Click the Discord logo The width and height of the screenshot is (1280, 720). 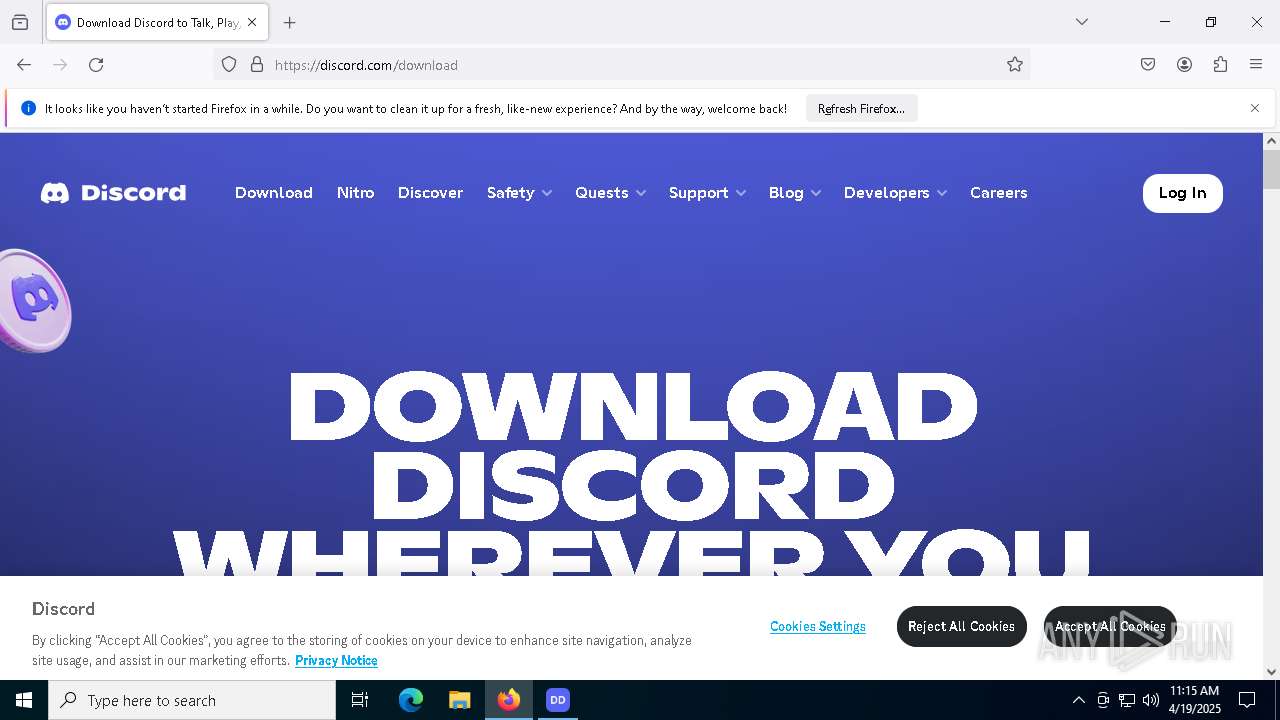coord(113,192)
